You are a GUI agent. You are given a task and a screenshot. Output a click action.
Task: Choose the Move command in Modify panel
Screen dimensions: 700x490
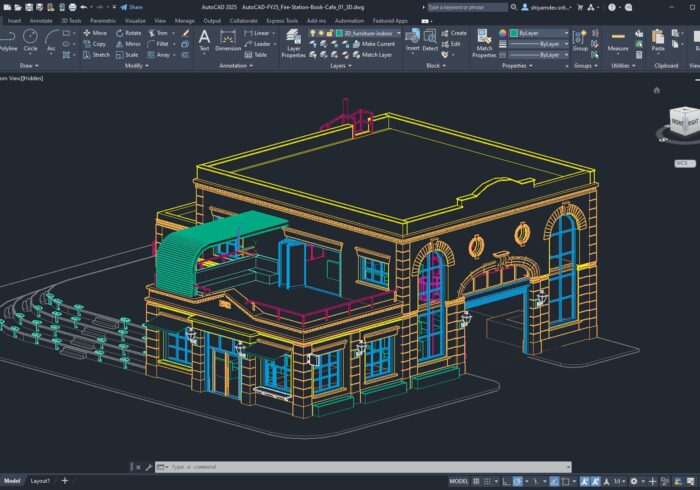[95, 33]
